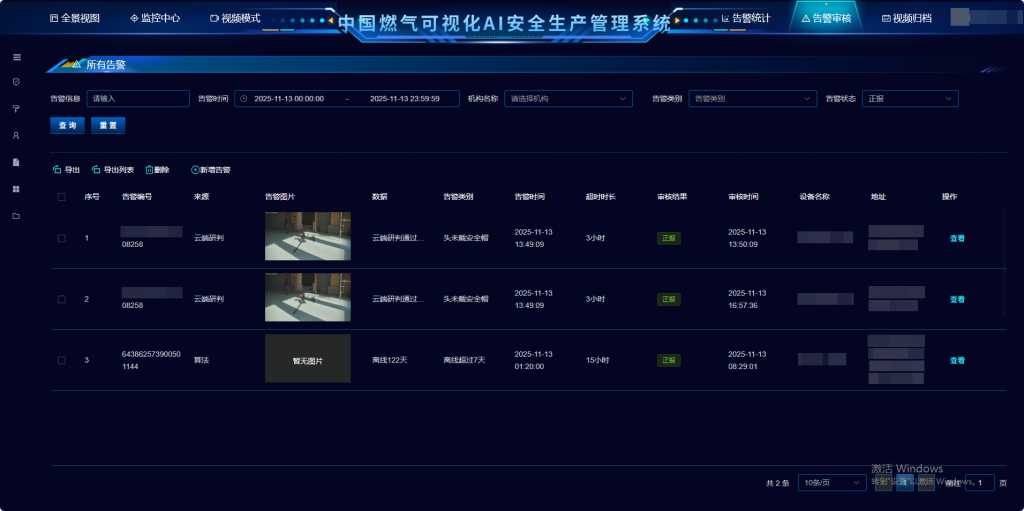Expand the 告警状态 dropdown showing 正报
The image size is (1024, 511).
(910, 99)
